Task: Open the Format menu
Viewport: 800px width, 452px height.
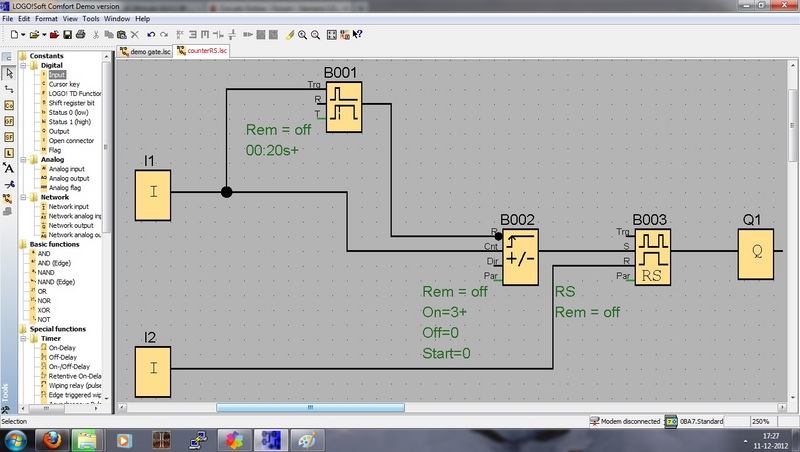Action: 46,18
